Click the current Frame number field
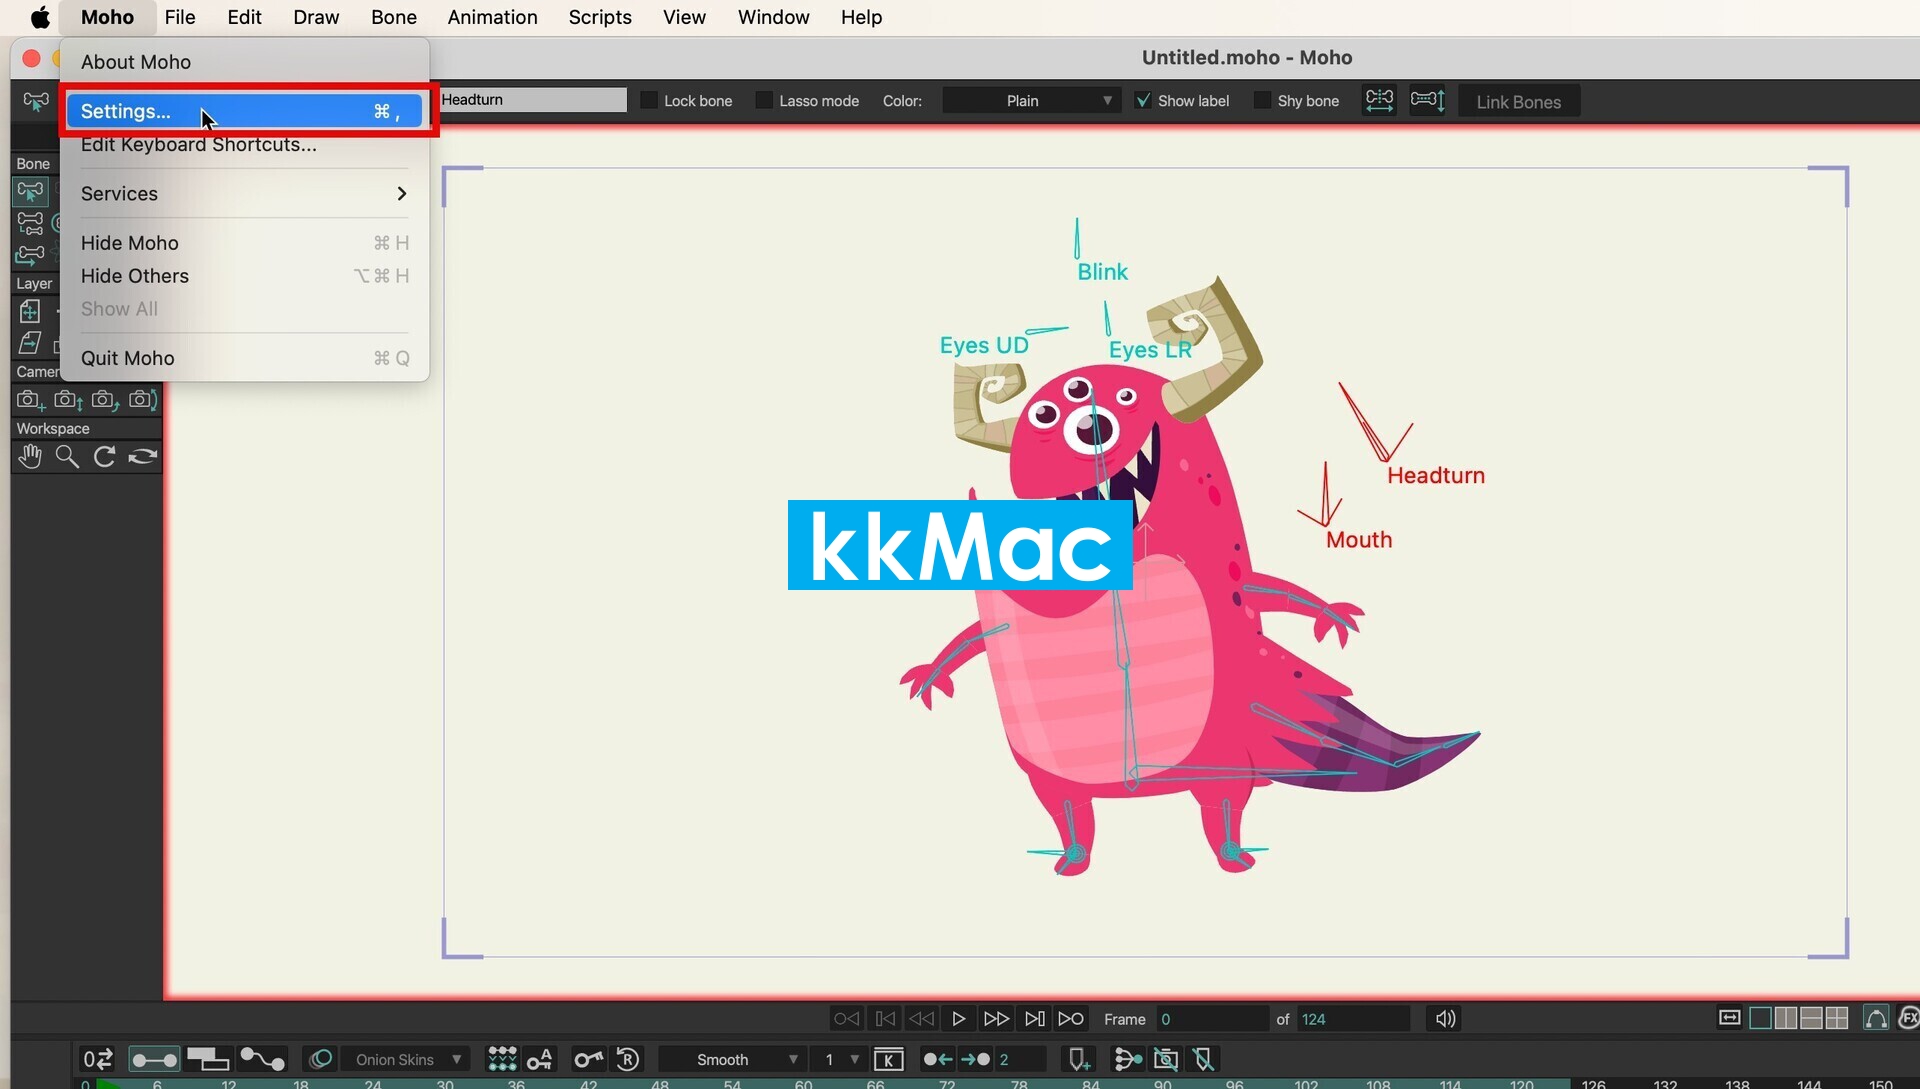The height and width of the screenshot is (1089, 1920). (x=1211, y=1019)
